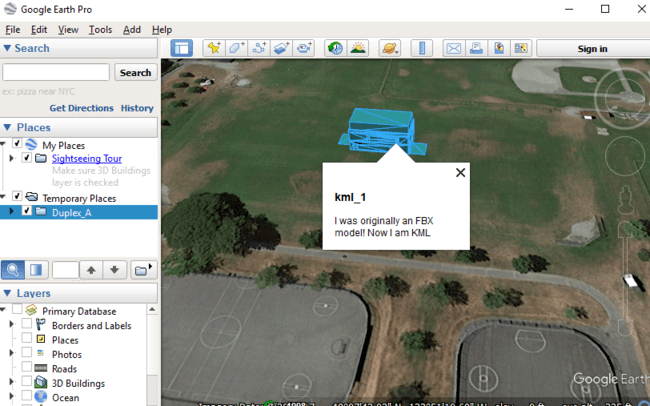
Task: Collapse the Layers panel triangle
Action: [x=7, y=293]
